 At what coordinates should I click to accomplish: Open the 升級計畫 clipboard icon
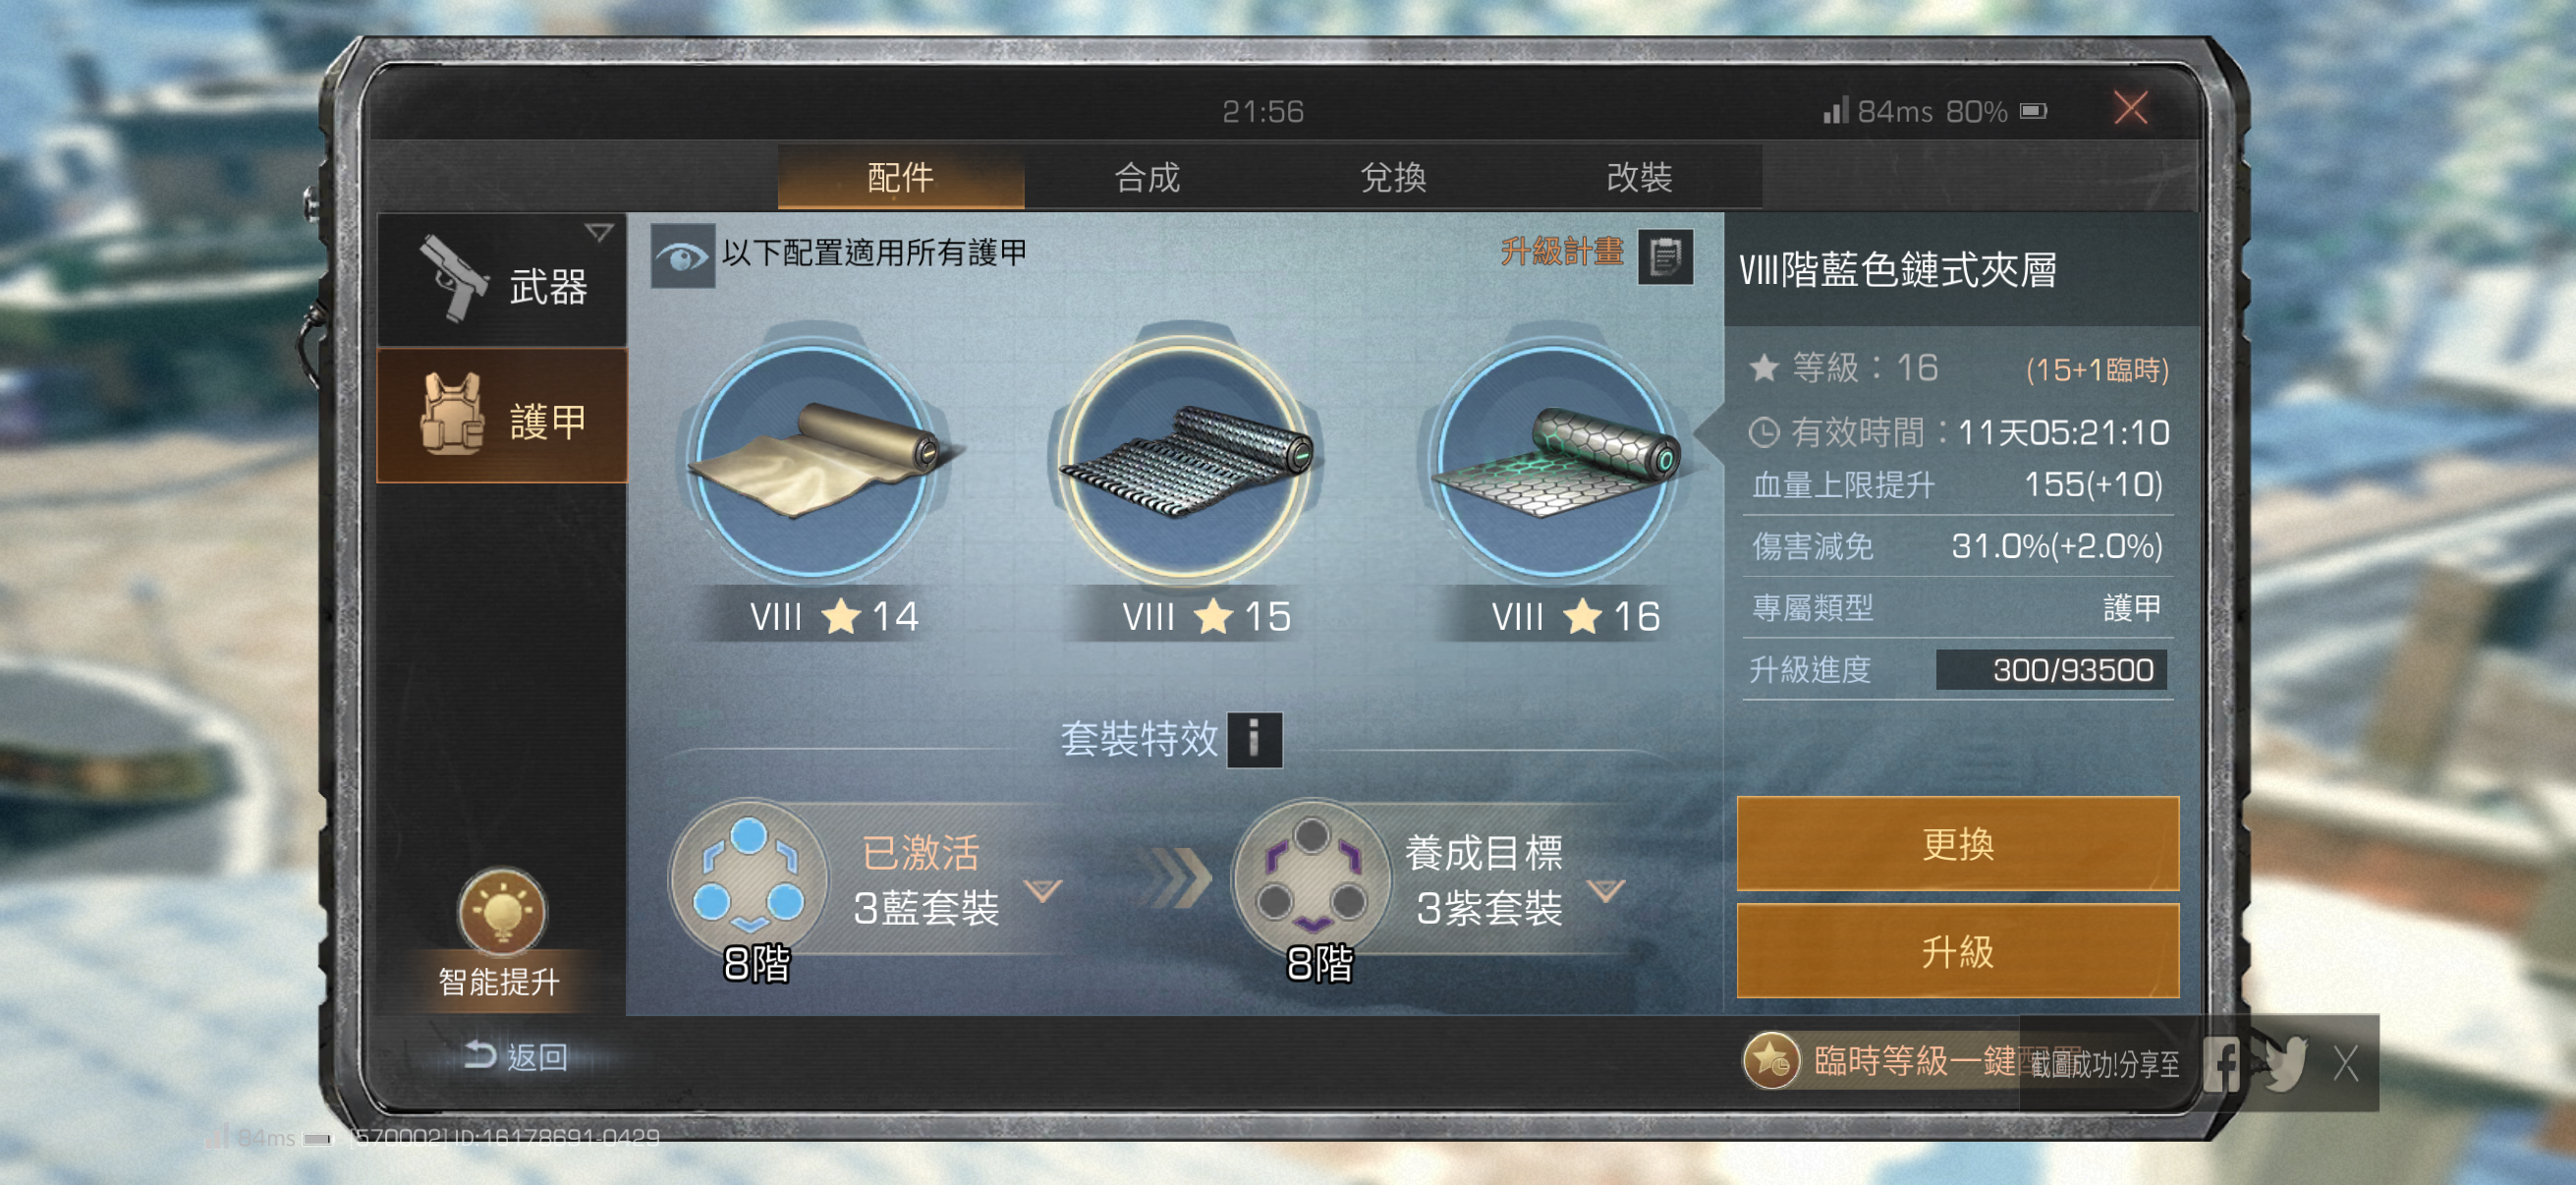click(1664, 257)
